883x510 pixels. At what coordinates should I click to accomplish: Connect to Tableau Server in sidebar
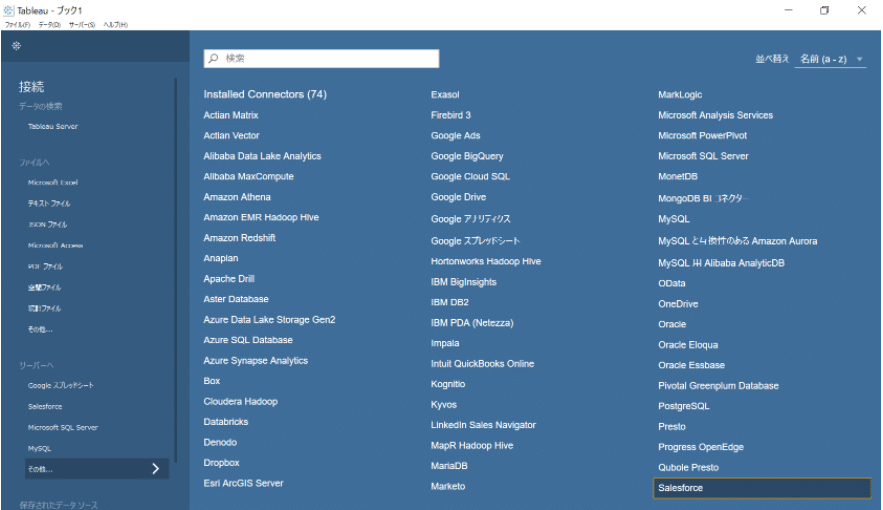coord(53,127)
